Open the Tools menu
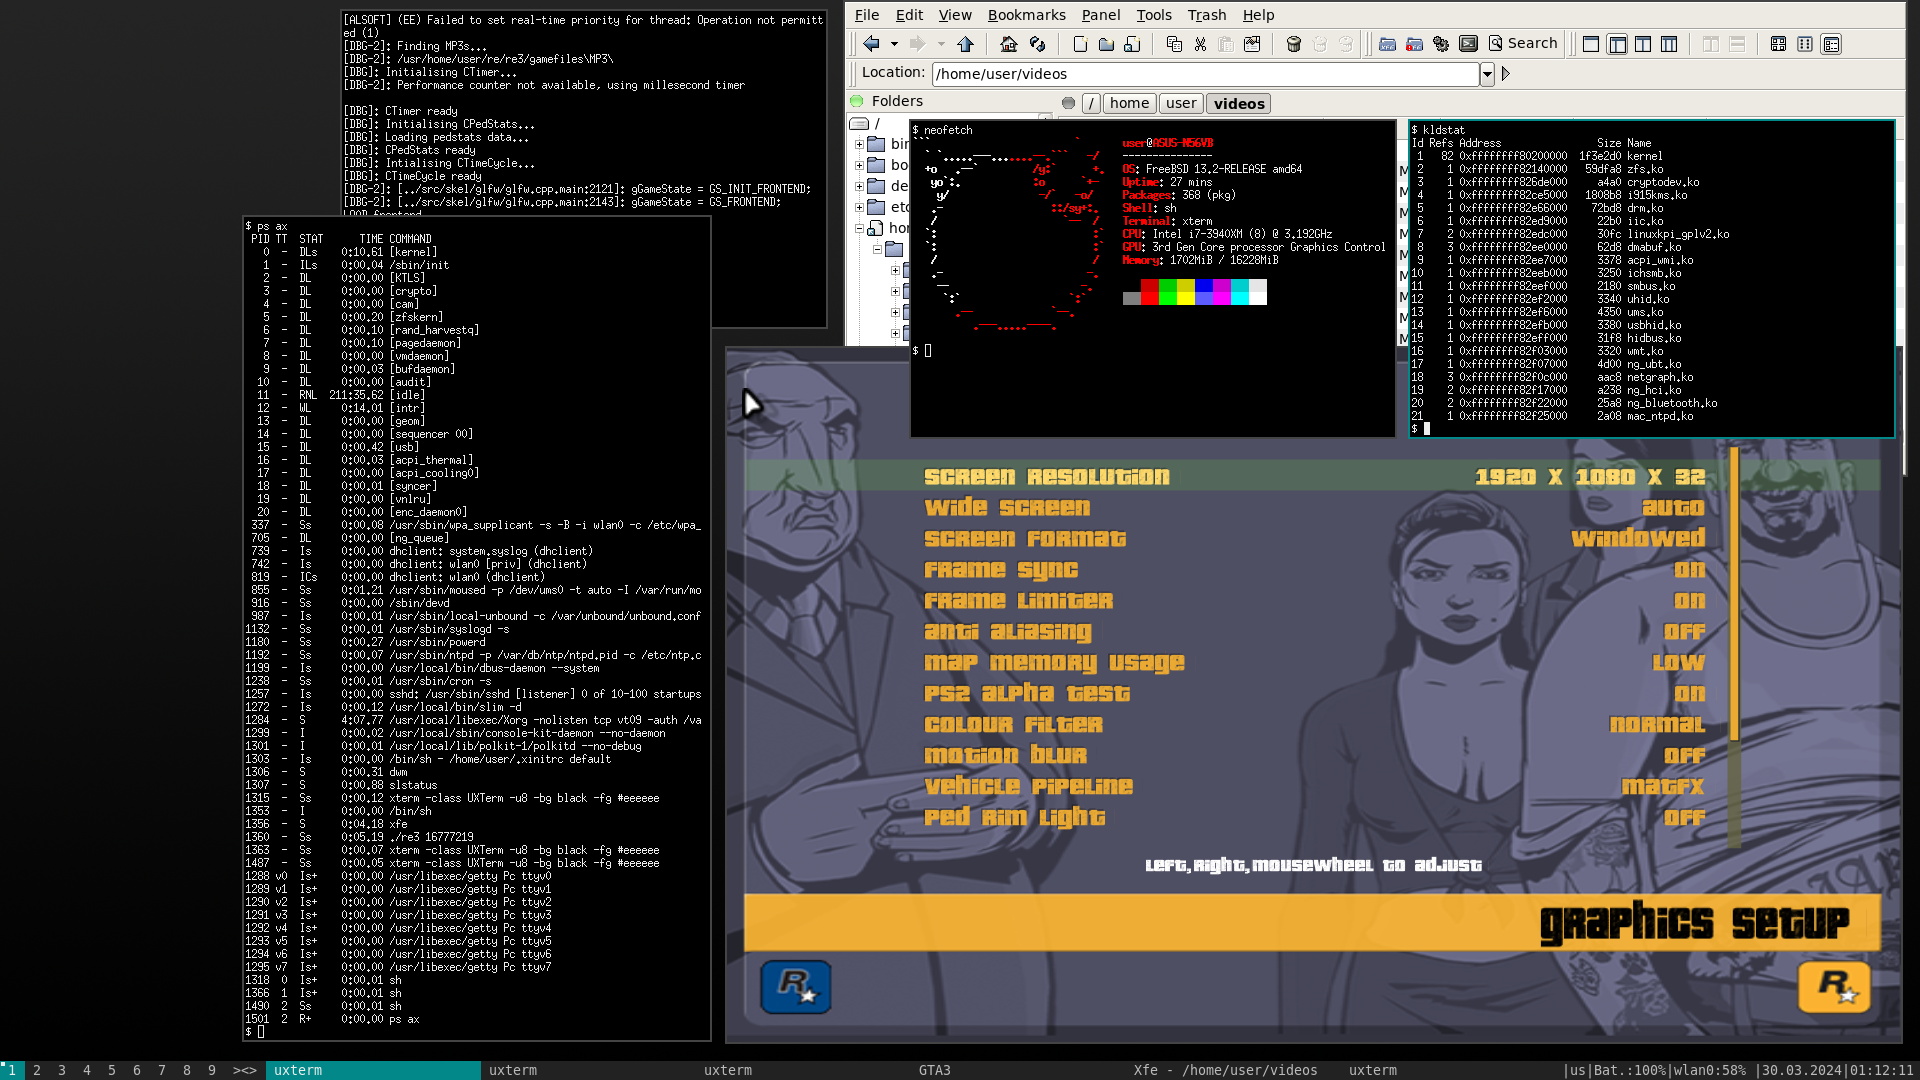 click(1153, 15)
